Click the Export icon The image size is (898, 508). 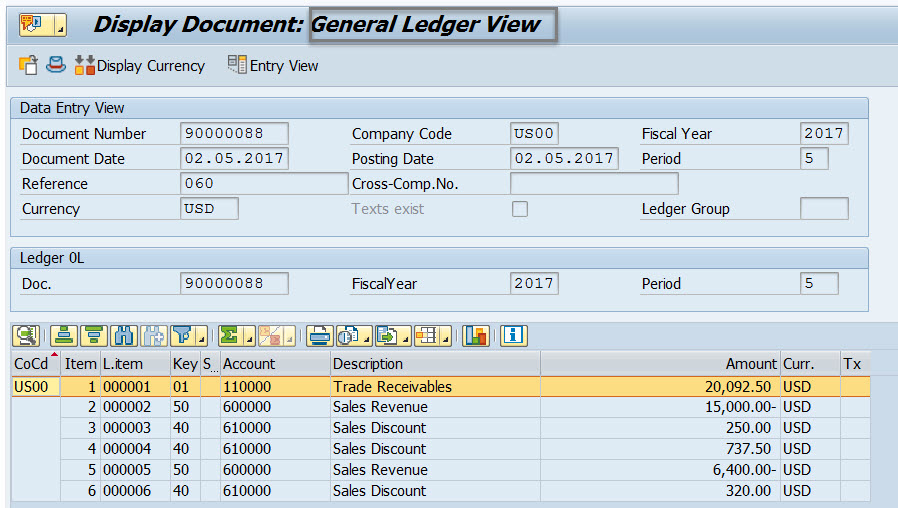pyautogui.click(x=387, y=336)
